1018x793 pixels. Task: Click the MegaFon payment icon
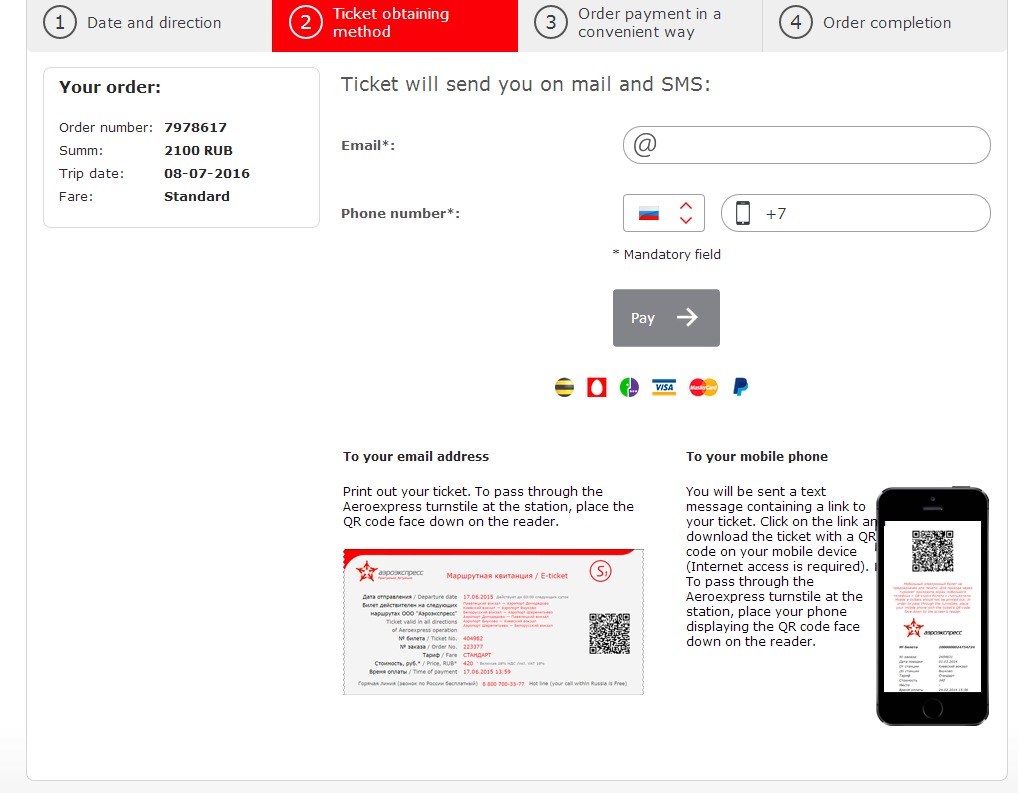628,387
